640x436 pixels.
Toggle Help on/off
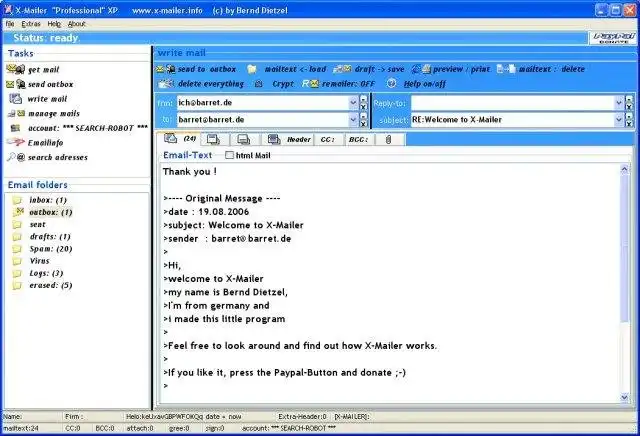tap(416, 84)
